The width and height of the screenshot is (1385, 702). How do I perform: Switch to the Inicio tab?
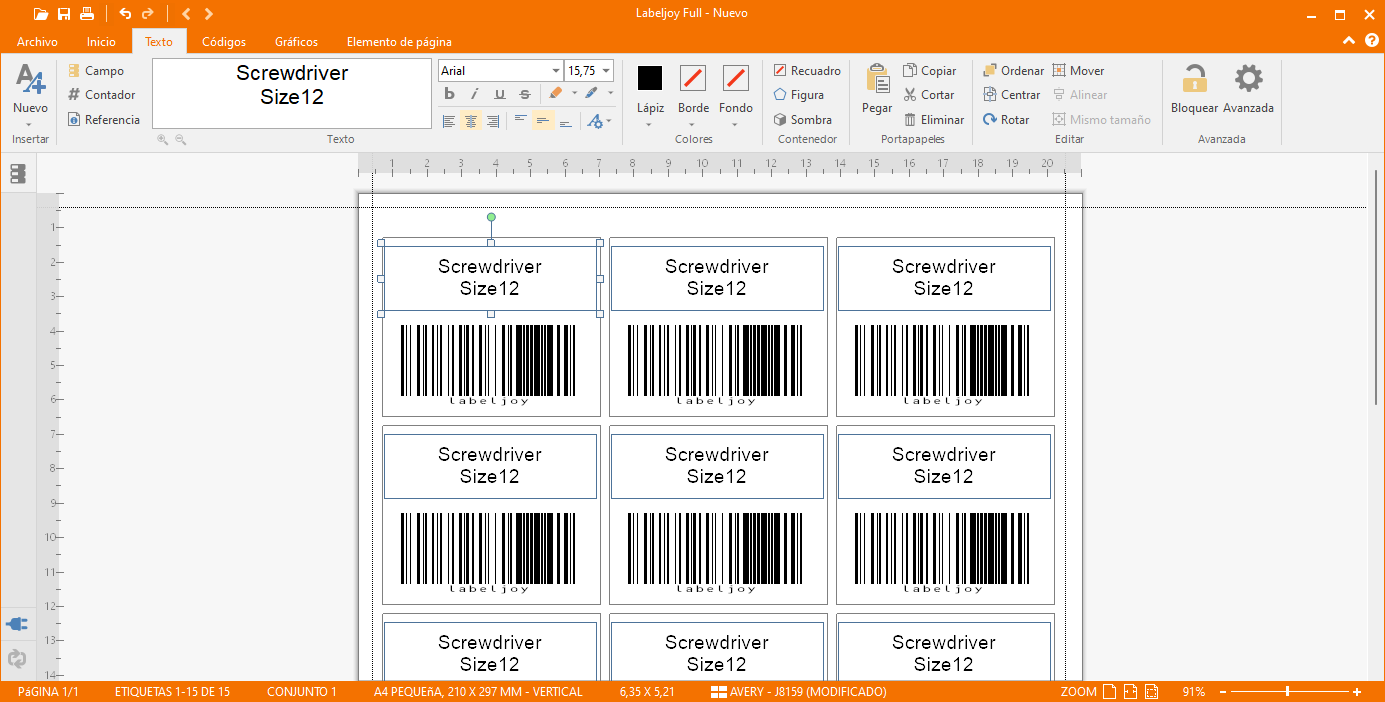[101, 42]
